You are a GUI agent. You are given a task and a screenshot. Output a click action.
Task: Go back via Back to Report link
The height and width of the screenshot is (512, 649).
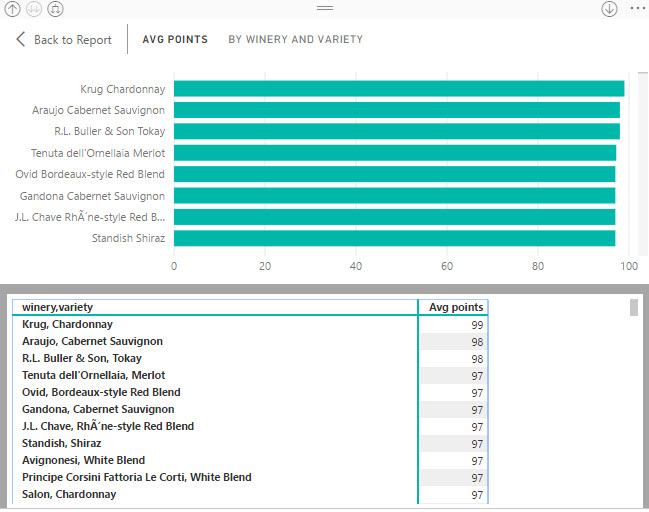pos(72,40)
